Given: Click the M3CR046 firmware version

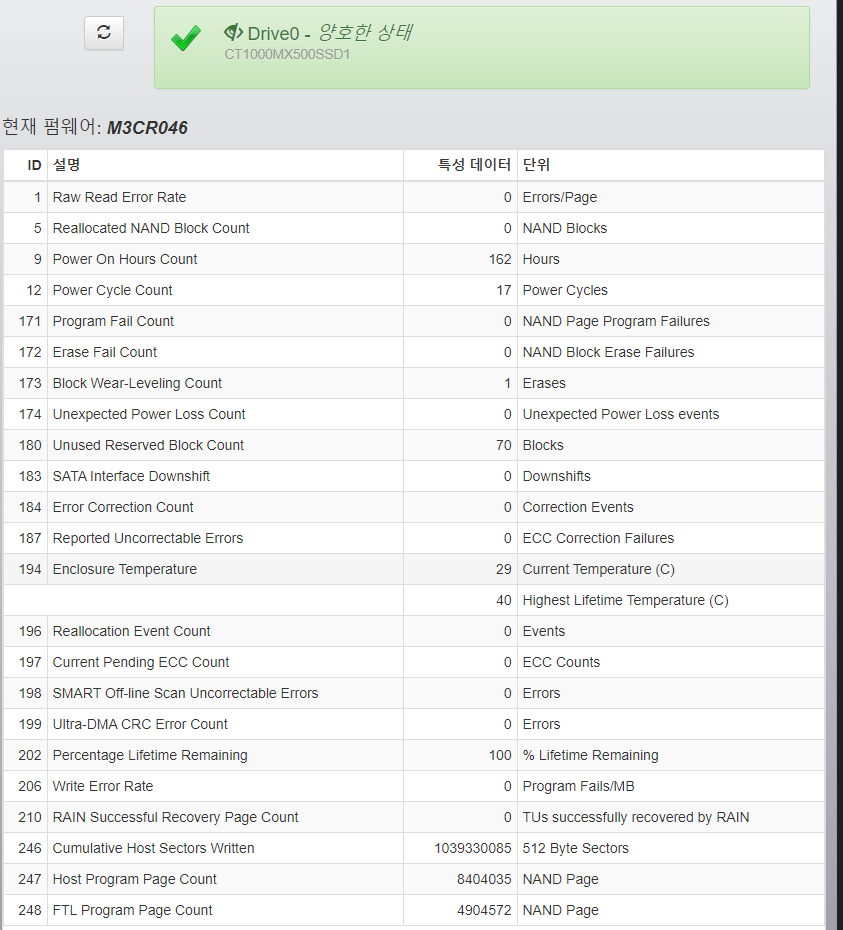Looking at the screenshot, I should pos(147,128).
